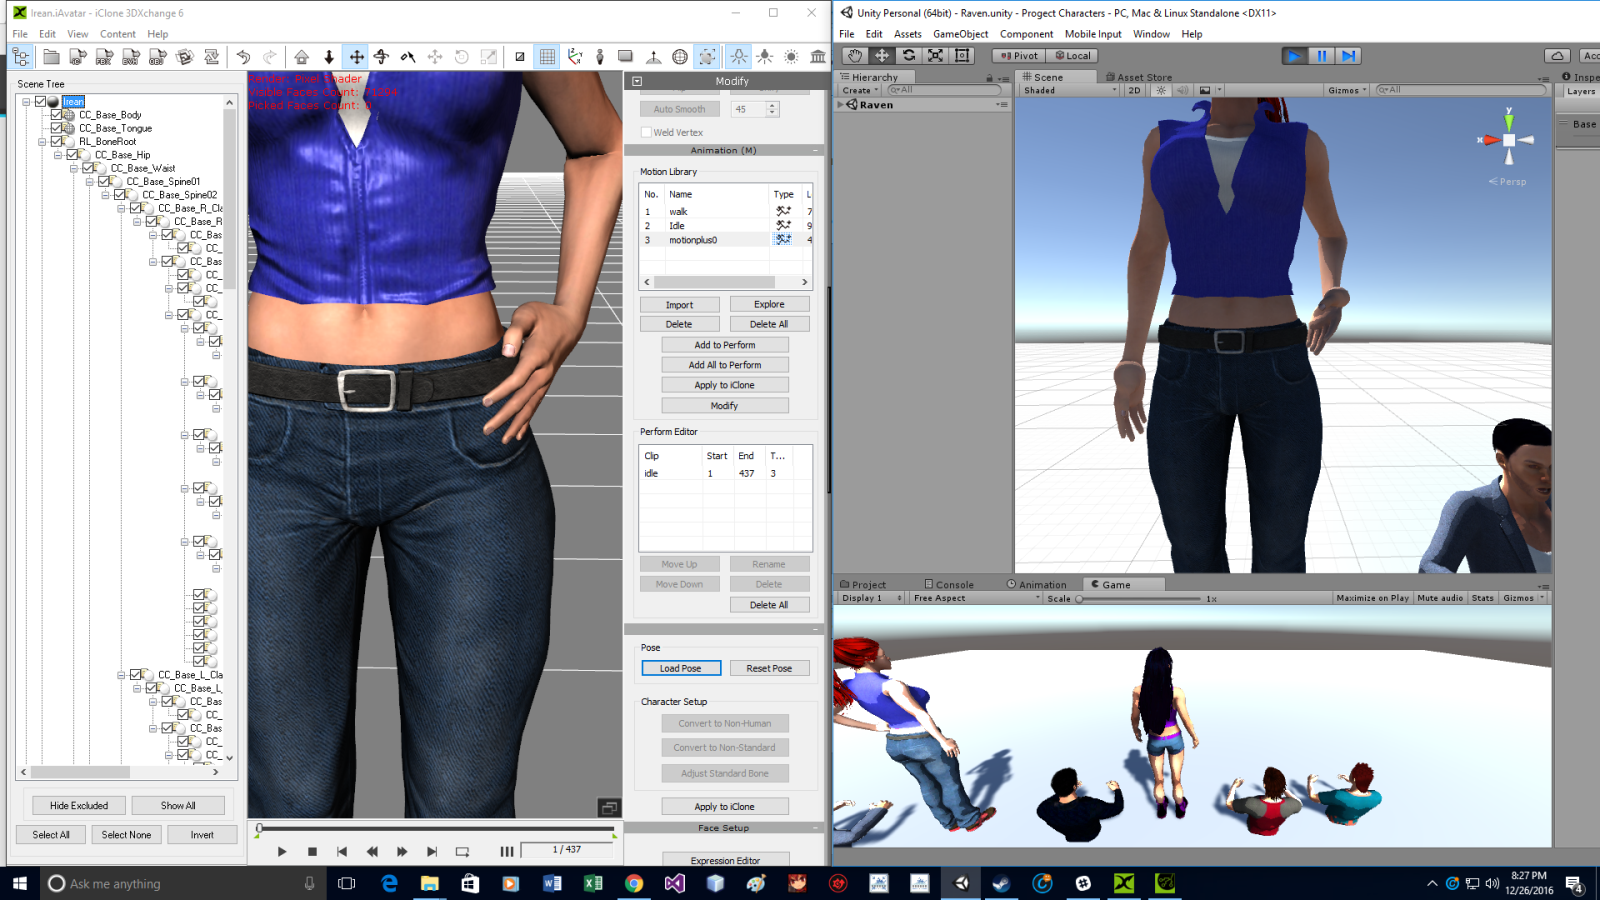Open the Display 1 dropdown in Game view
The height and width of the screenshot is (900, 1600).
[871, 598]
